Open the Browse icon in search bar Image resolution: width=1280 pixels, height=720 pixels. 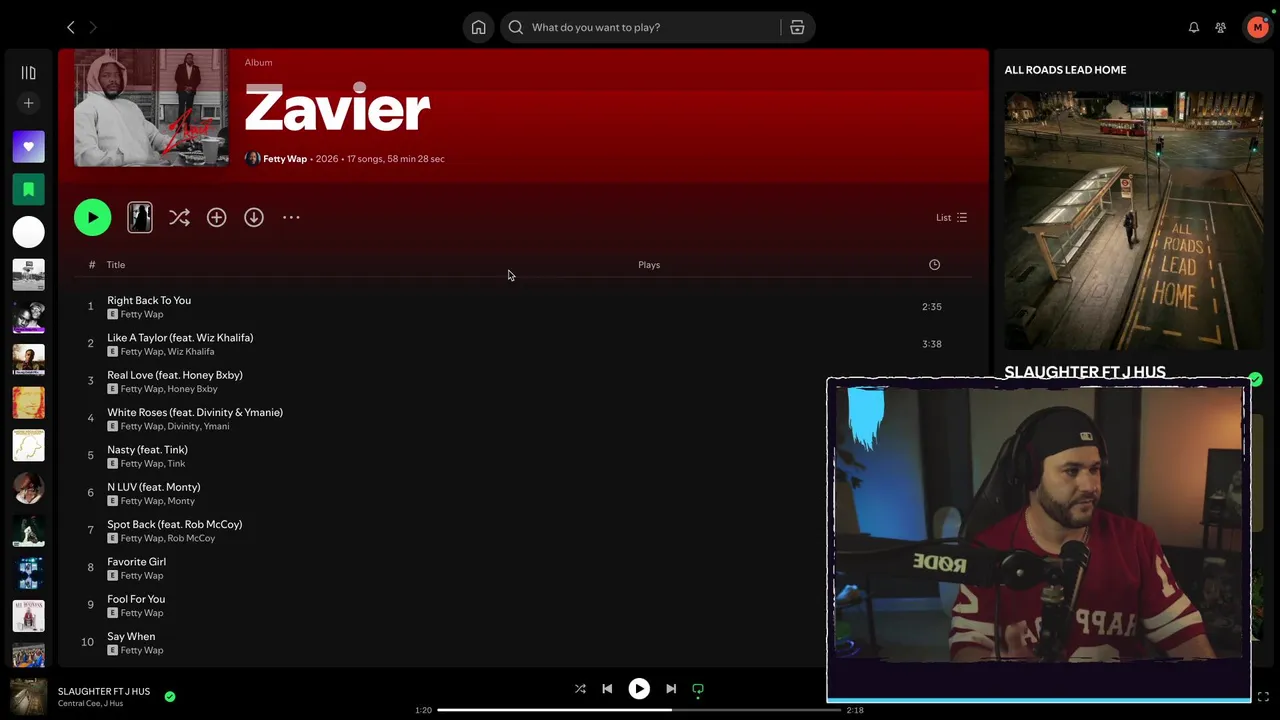tap(797, 27)
